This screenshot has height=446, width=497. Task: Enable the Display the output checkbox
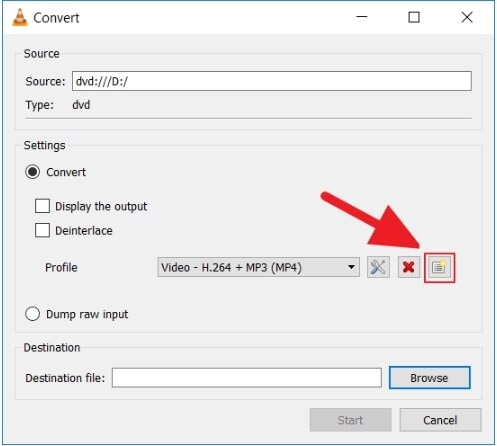42,206
